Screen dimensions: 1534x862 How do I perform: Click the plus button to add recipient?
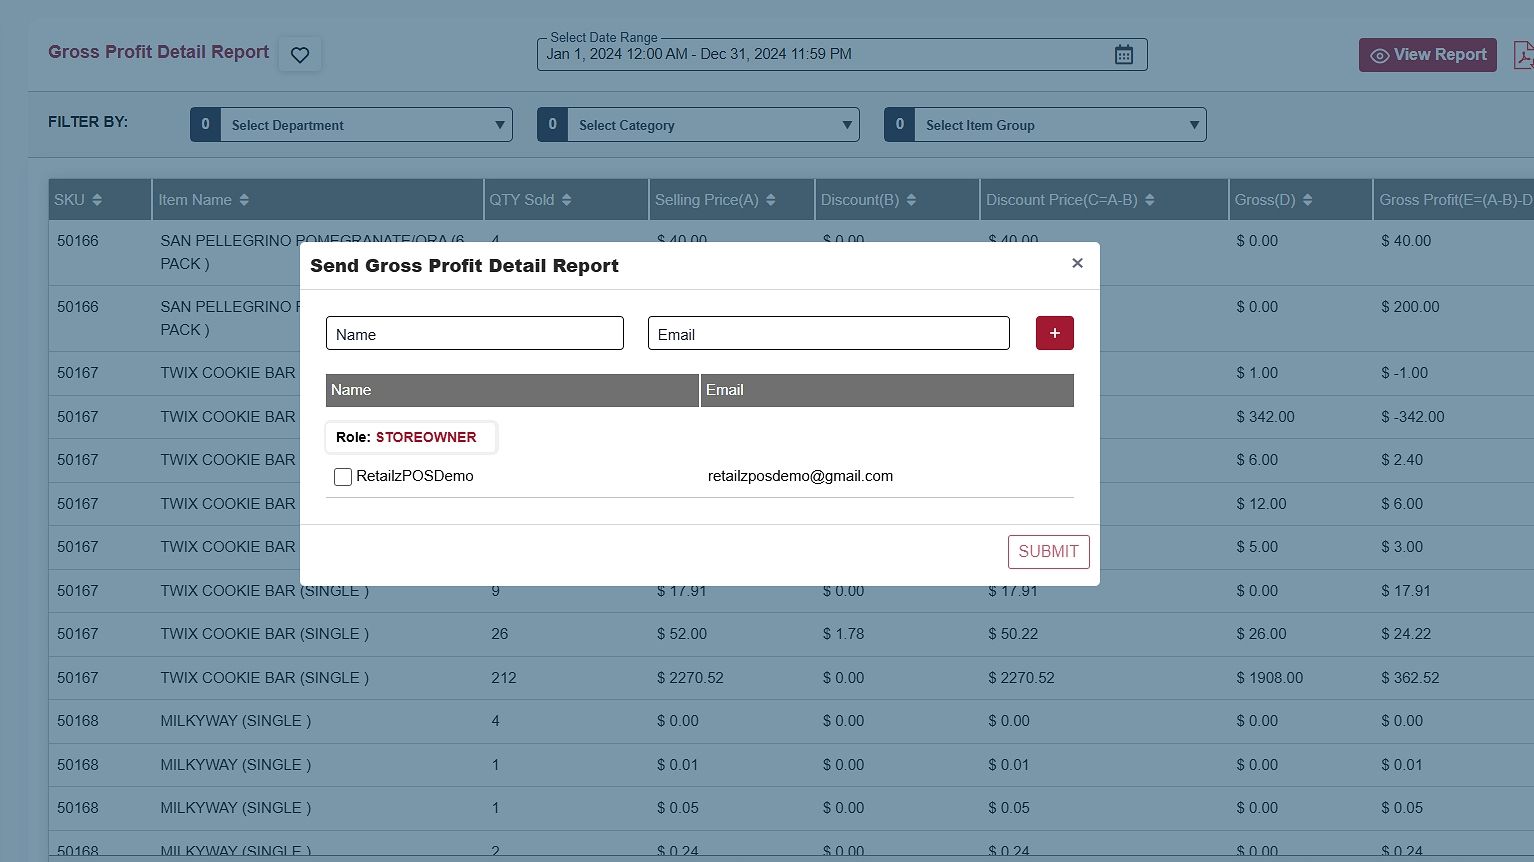tap(1054, 333)
